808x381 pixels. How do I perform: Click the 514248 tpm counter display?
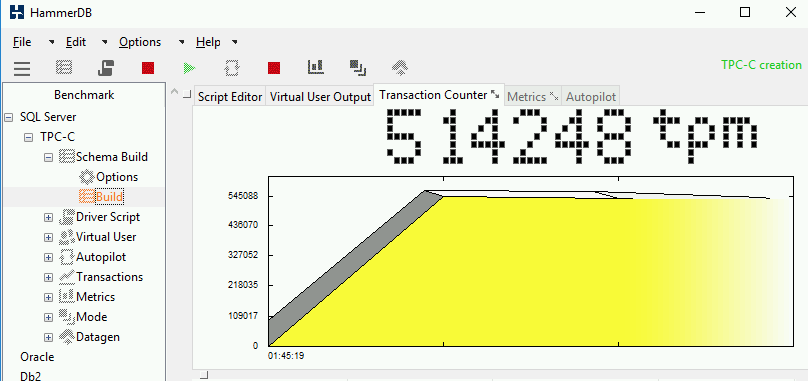click(571, 136)
